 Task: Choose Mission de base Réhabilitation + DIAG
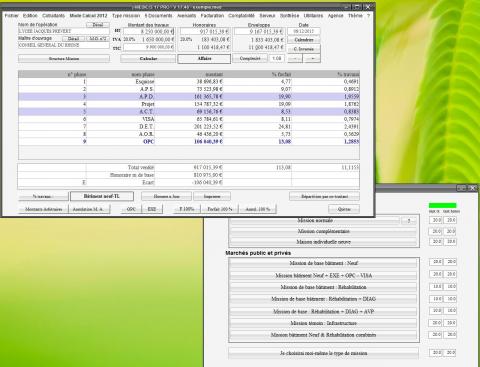click(x=324, y=299)
